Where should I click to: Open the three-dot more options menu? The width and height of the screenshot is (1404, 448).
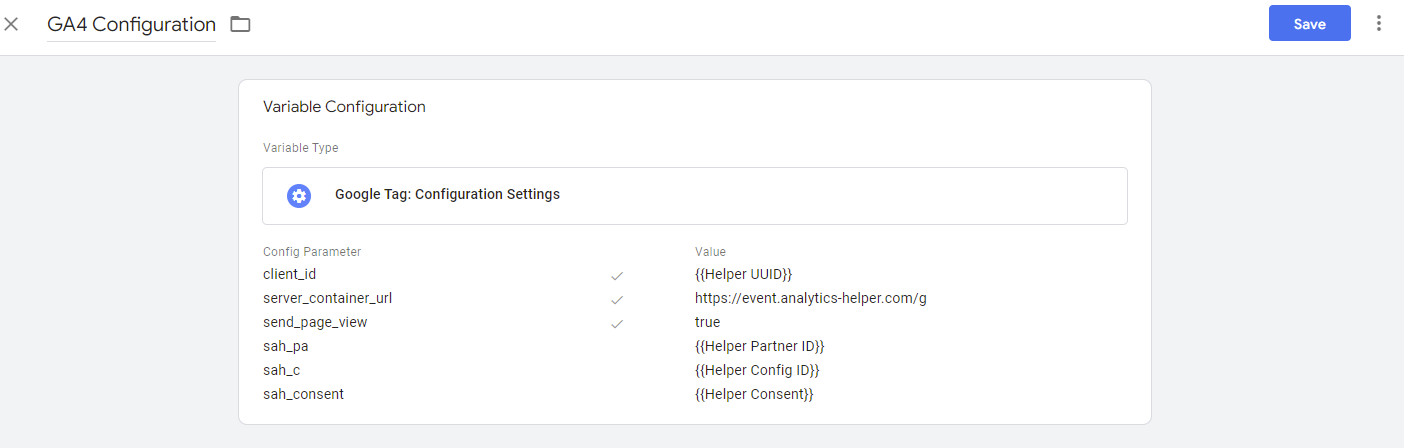pos(1379,23)
